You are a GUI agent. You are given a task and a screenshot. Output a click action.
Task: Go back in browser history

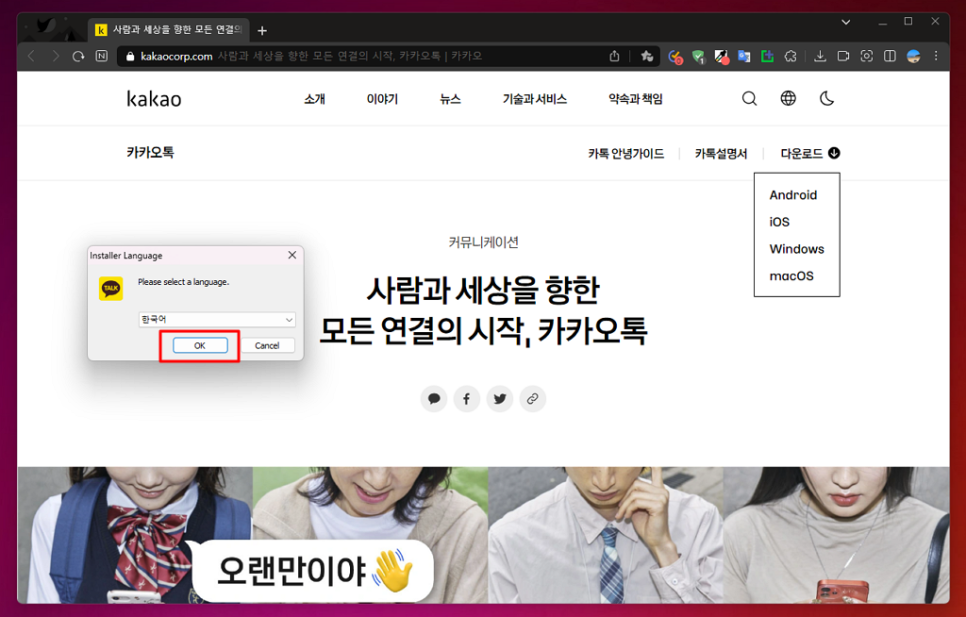31,56
